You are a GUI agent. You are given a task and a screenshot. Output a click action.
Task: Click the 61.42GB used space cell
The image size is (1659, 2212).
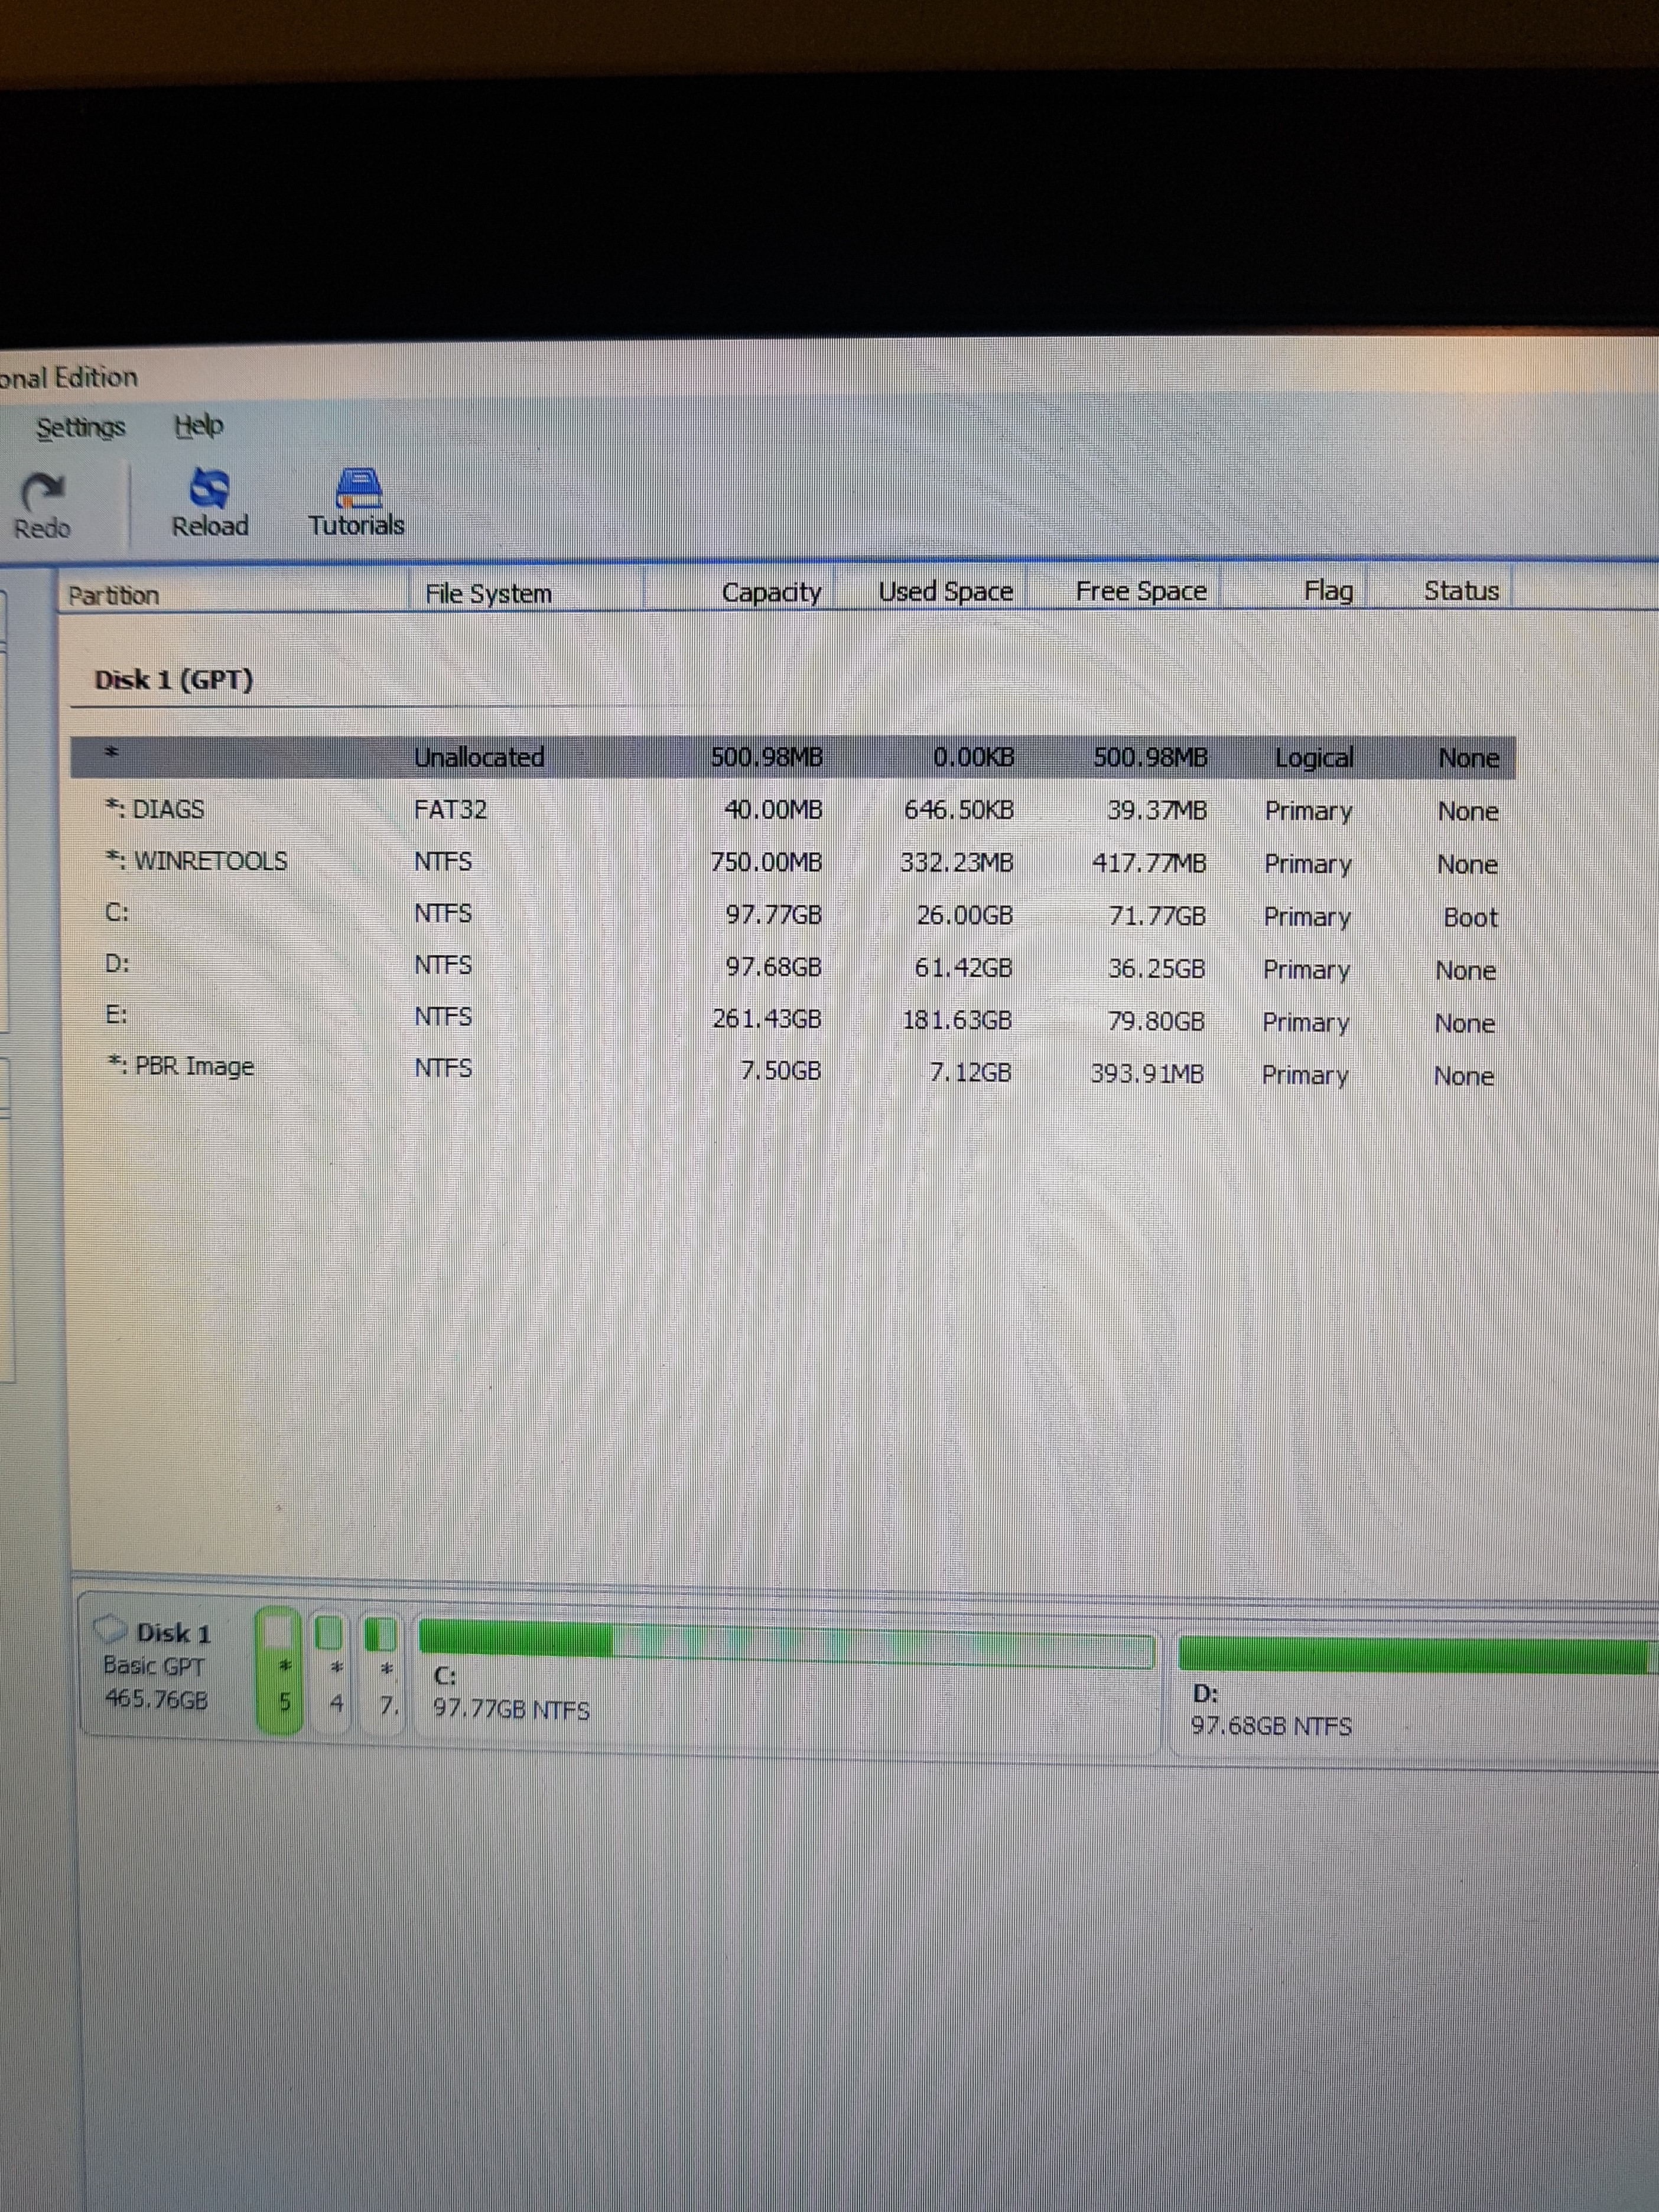click(963, 967)
